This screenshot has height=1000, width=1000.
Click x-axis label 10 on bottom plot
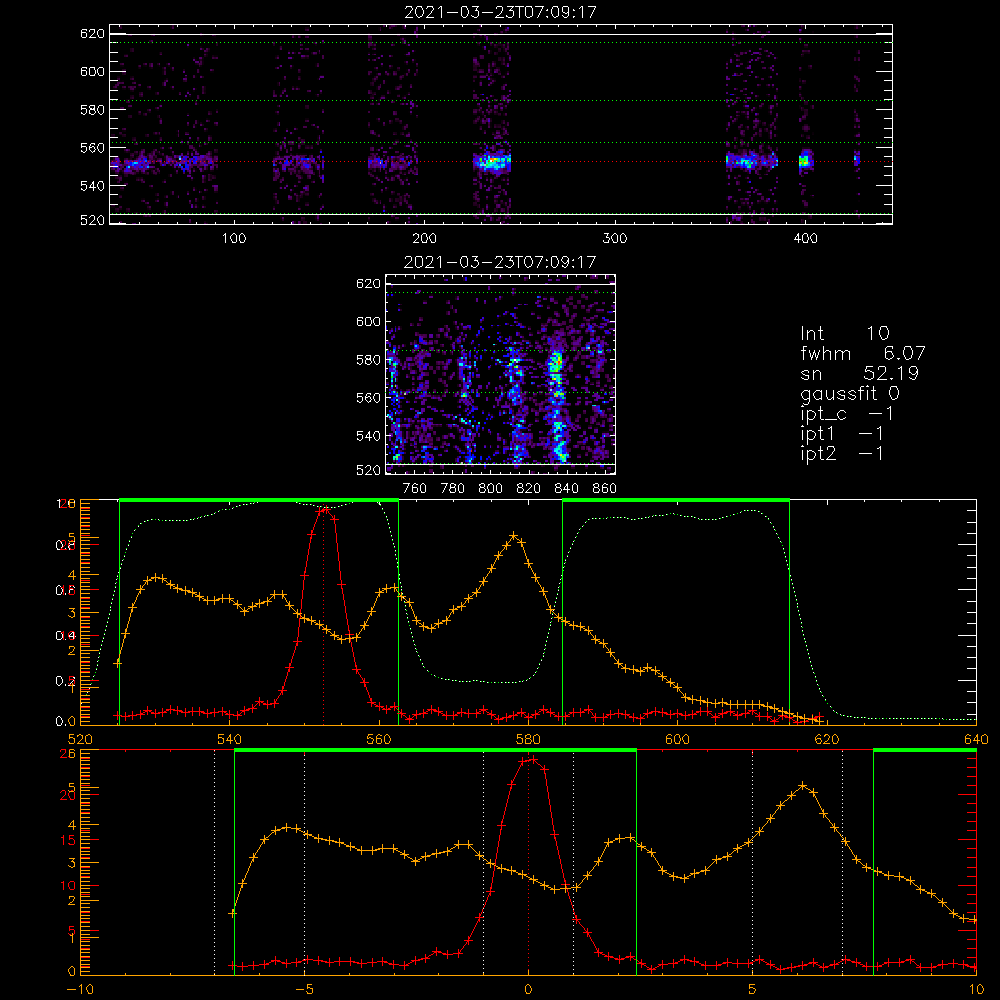pos(976,990)
